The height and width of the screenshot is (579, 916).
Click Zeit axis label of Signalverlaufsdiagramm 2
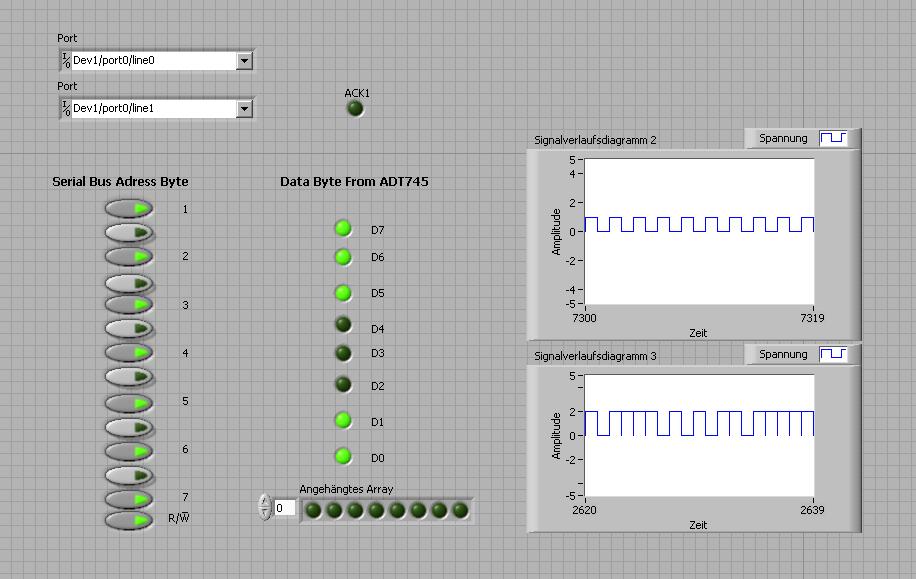point(698,333)
